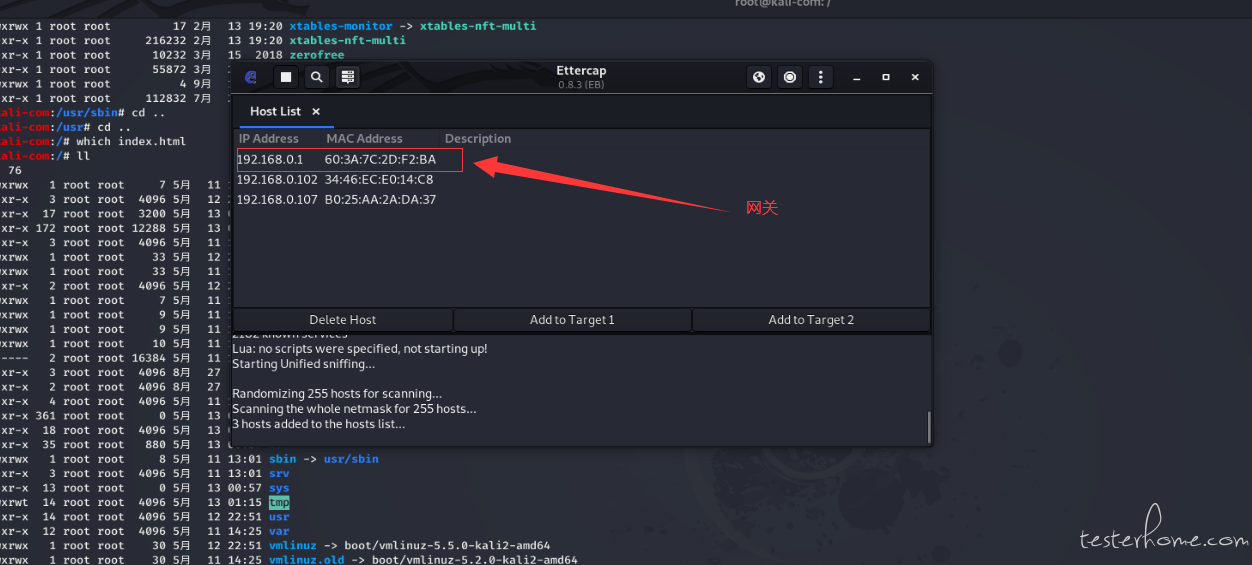This screenshot has height=565, width=1252.
Task: Sort hosts by IP Address column
Action: click(x=269, y=139)
